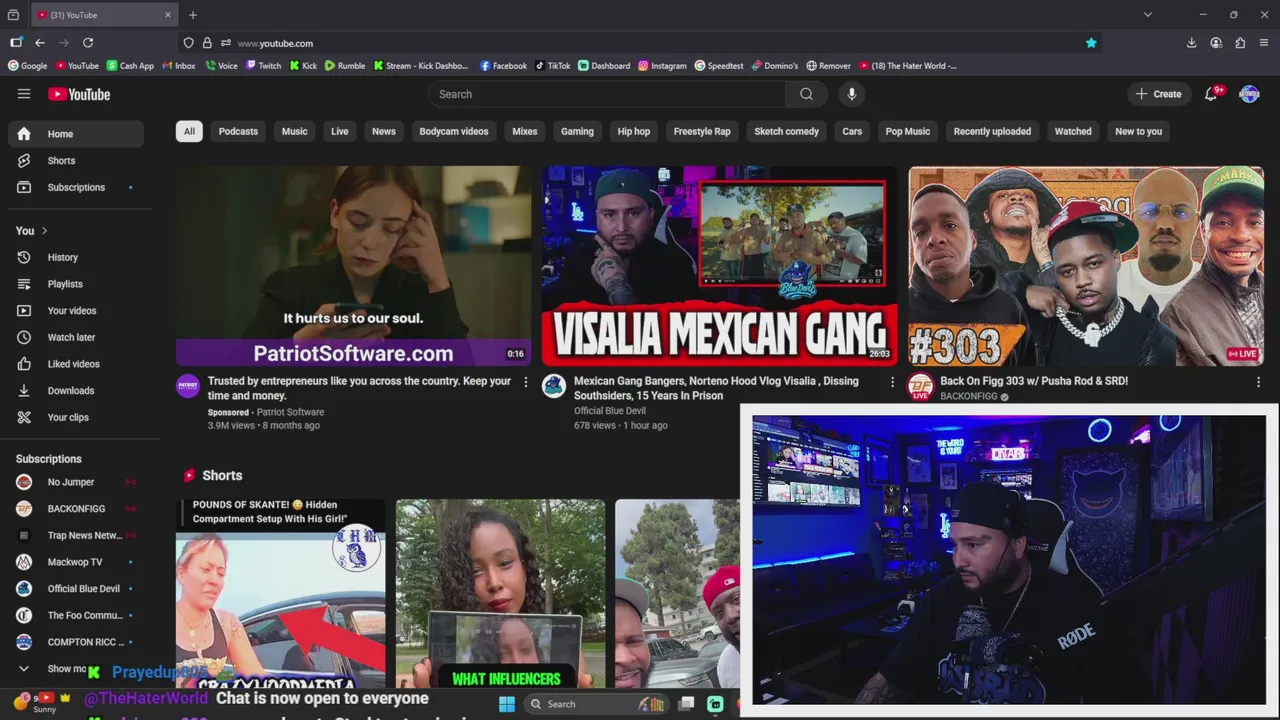Open browser downloads icon
The width and height of the screenshot is (1280, 720).
pyautogui.click(x=1192, y=43)
